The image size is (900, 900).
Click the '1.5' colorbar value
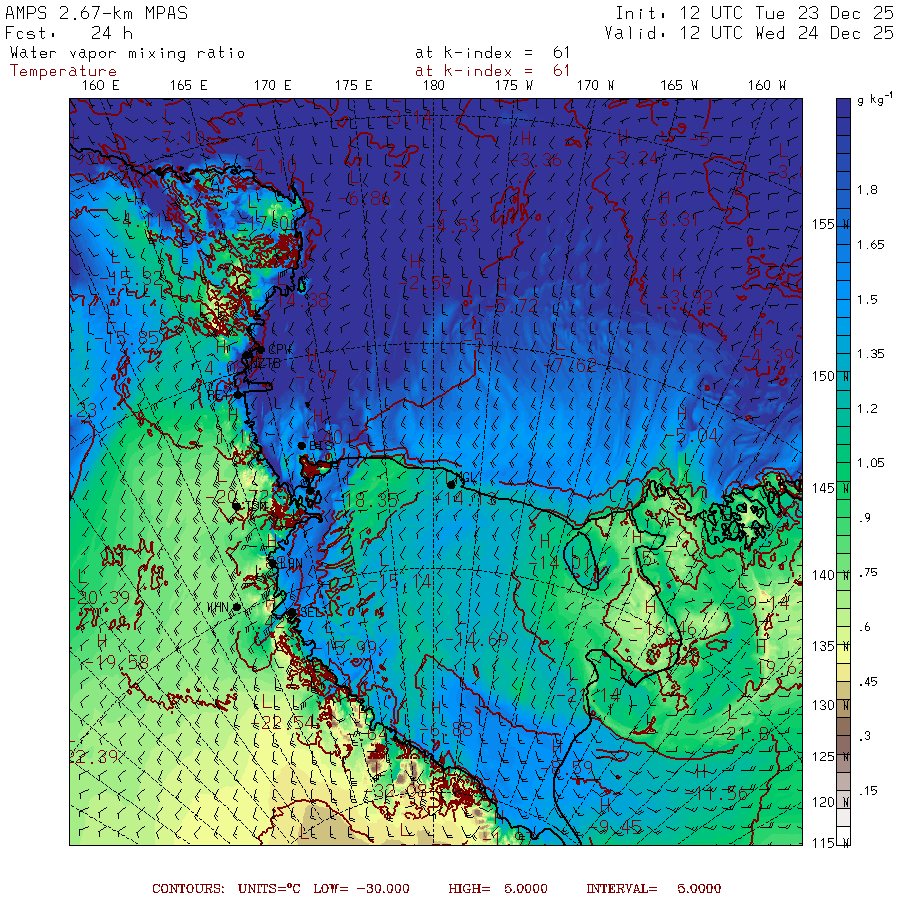click(x=867, y=300)
